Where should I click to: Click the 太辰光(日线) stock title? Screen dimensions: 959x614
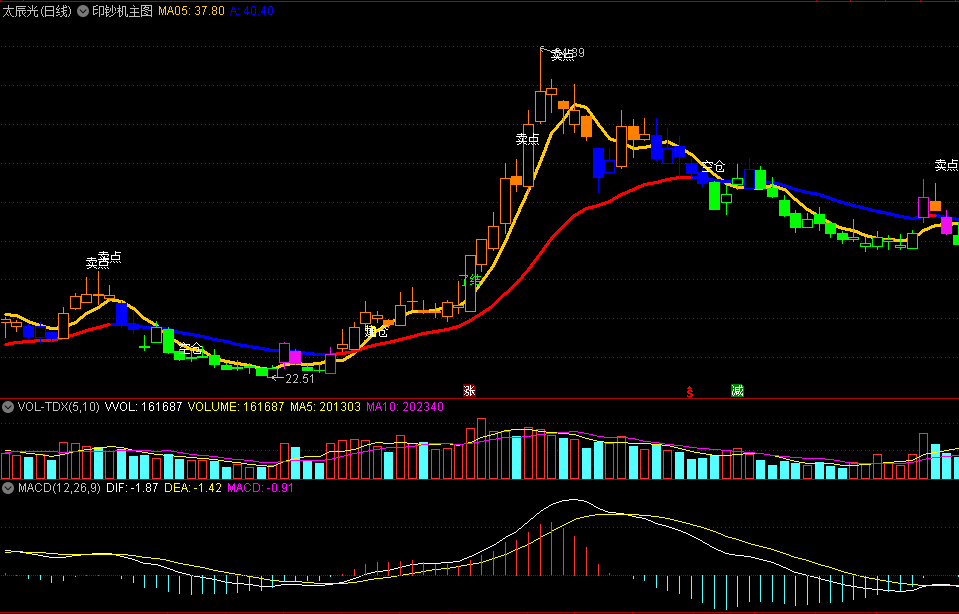click(38, 11)
